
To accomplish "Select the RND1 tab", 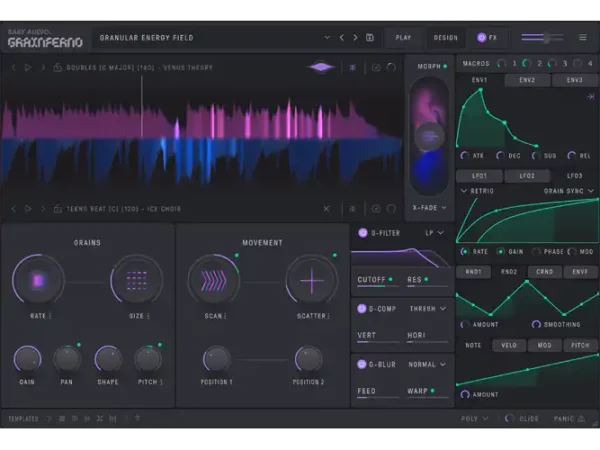I will pos(473,271).
